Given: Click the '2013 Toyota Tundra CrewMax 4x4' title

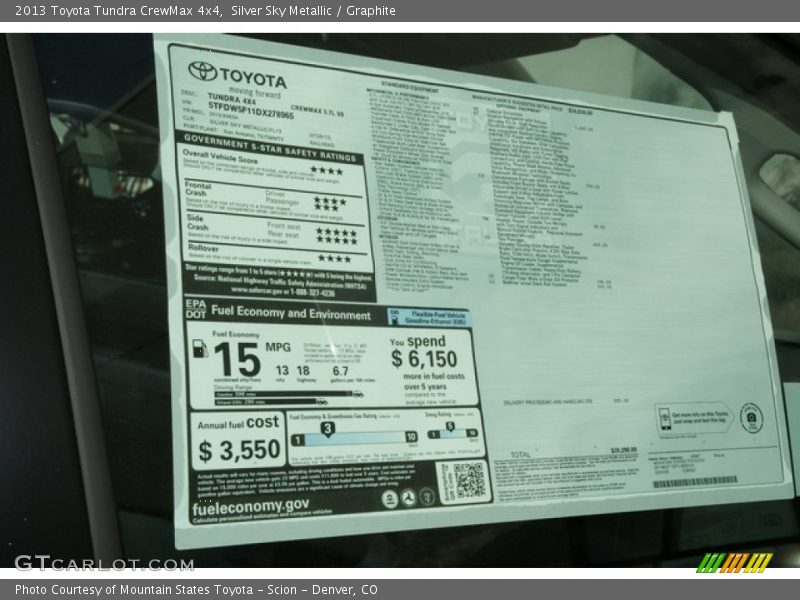Looking at the screenshot, I should [118, 11].
